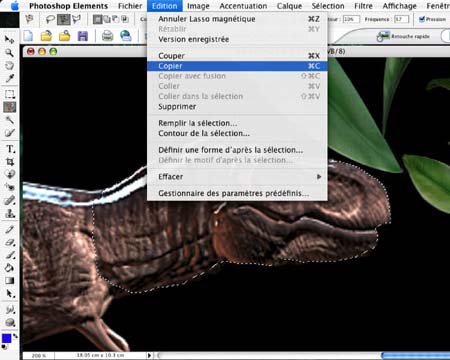Select the Eyedropper tool

pos(10,78)
